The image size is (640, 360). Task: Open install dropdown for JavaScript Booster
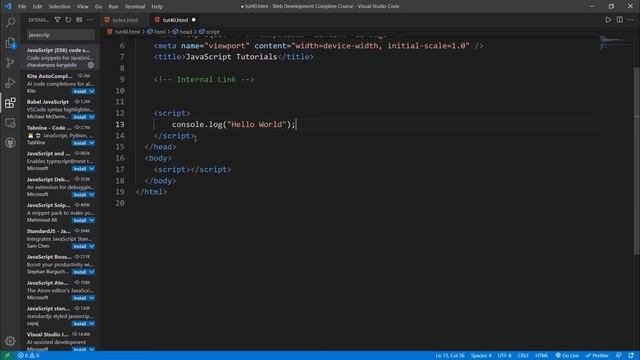tap(92, 272)
